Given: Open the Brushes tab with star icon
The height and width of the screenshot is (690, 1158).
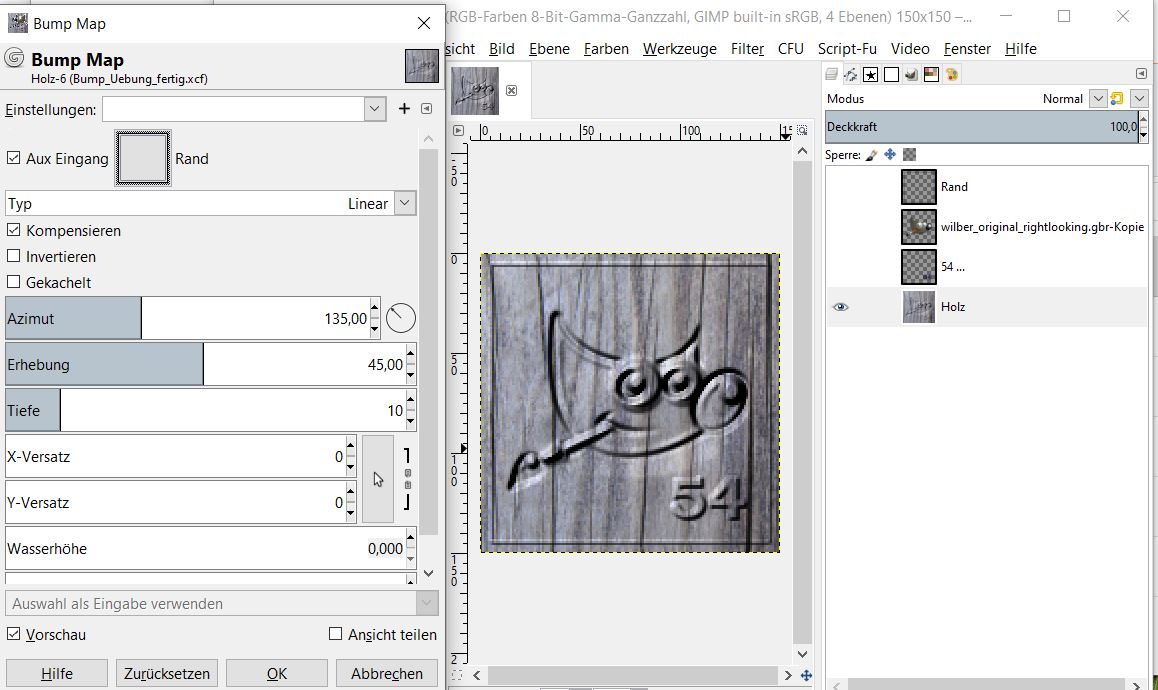Looking at the screenshot, I should pos(871,74).
